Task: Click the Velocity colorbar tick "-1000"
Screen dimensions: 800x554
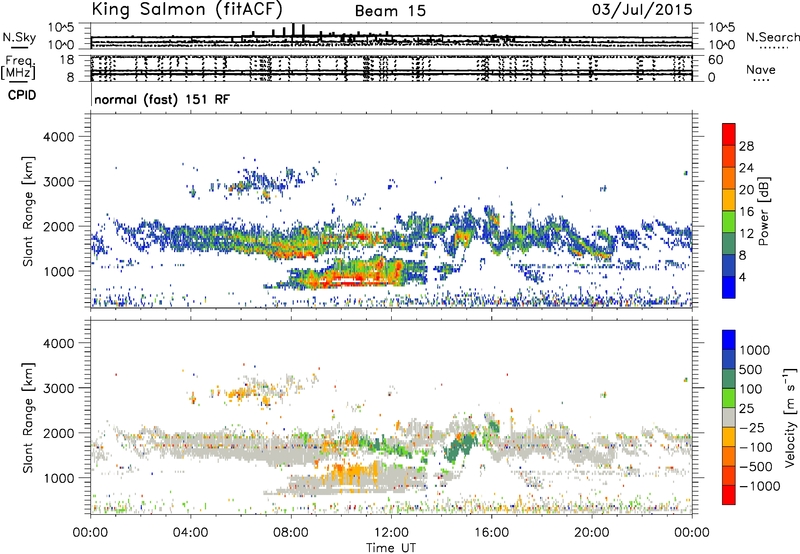Action: [759, 486]
